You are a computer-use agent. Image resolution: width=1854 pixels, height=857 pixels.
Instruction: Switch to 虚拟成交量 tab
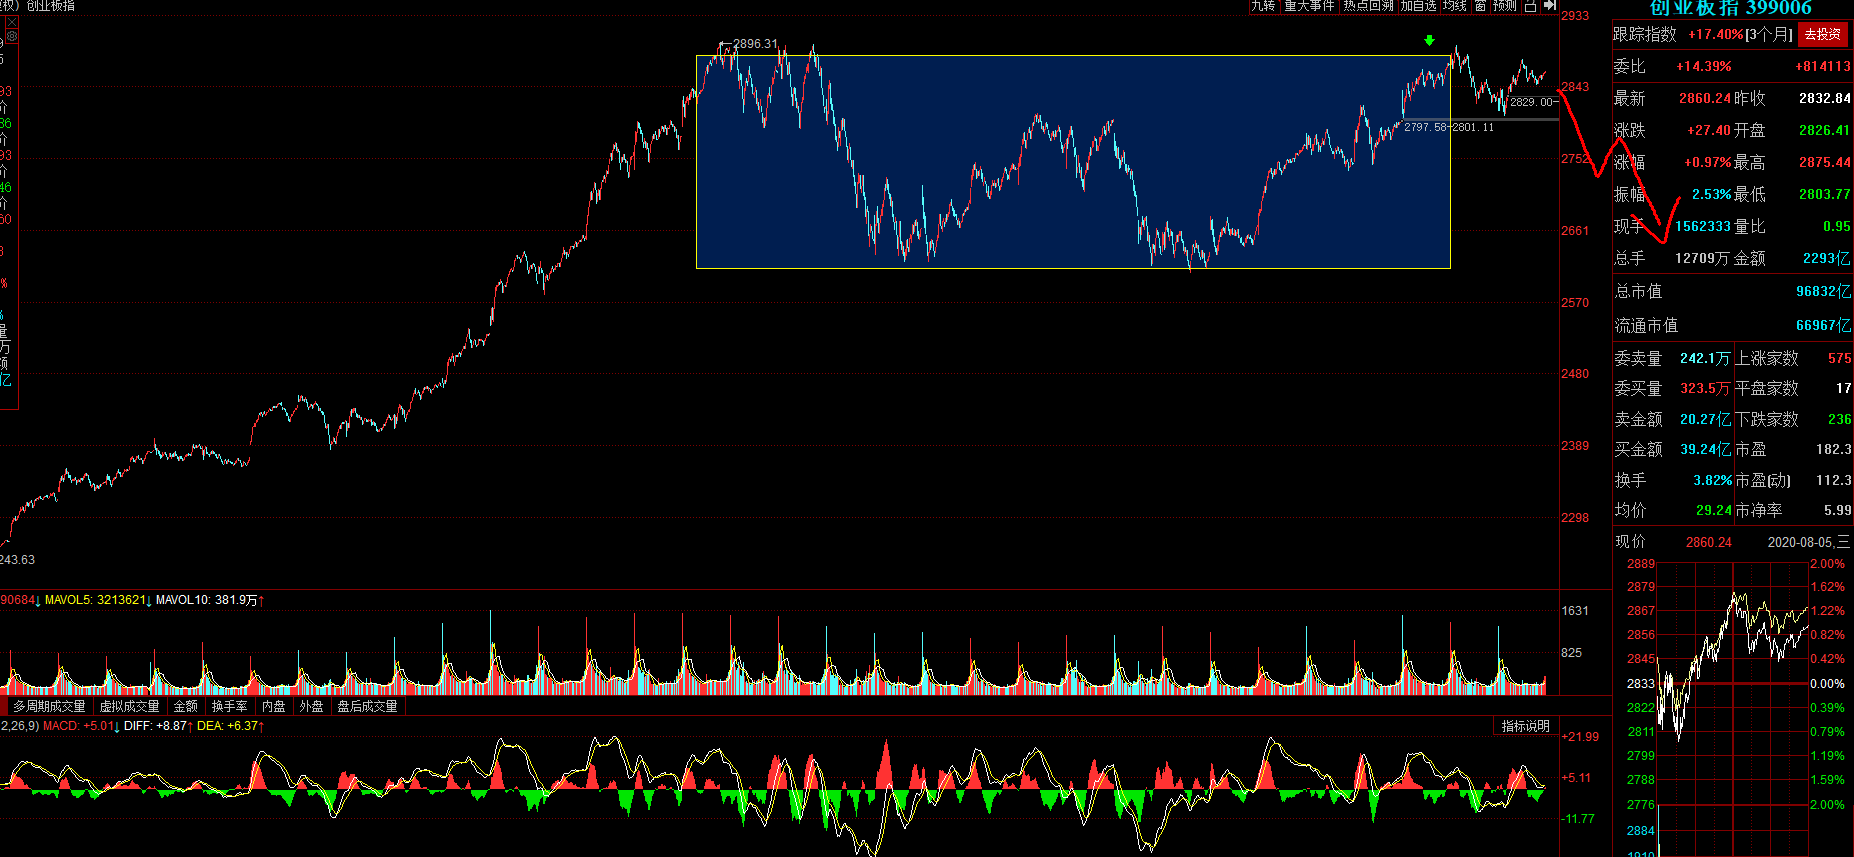(129, 706)
